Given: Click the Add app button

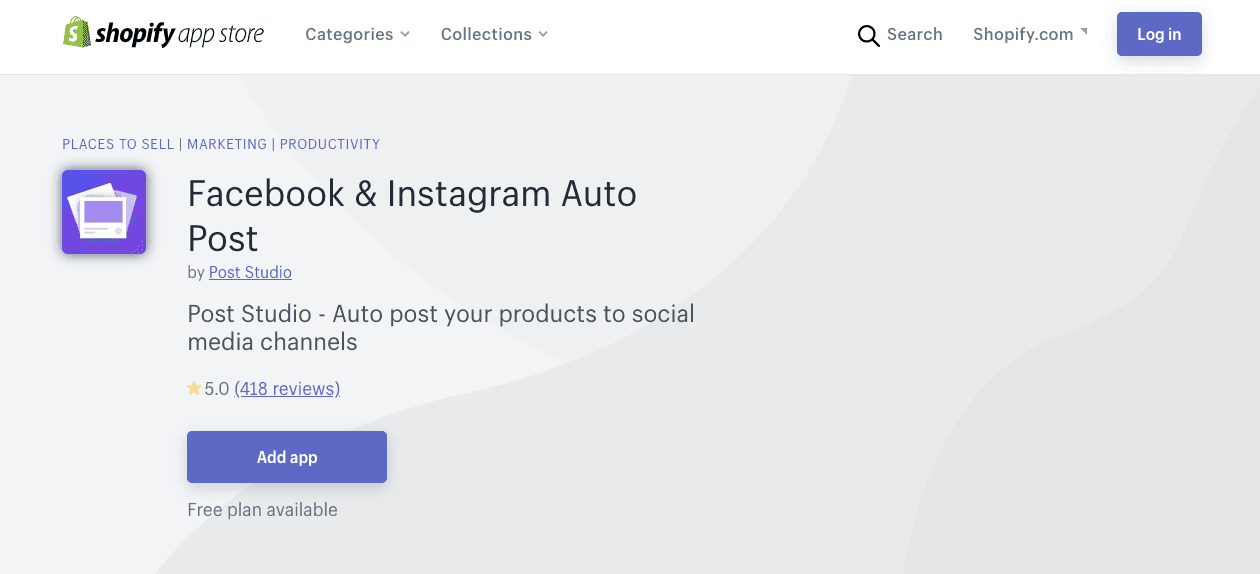Looking at the screenshot, I should point(287,457).
